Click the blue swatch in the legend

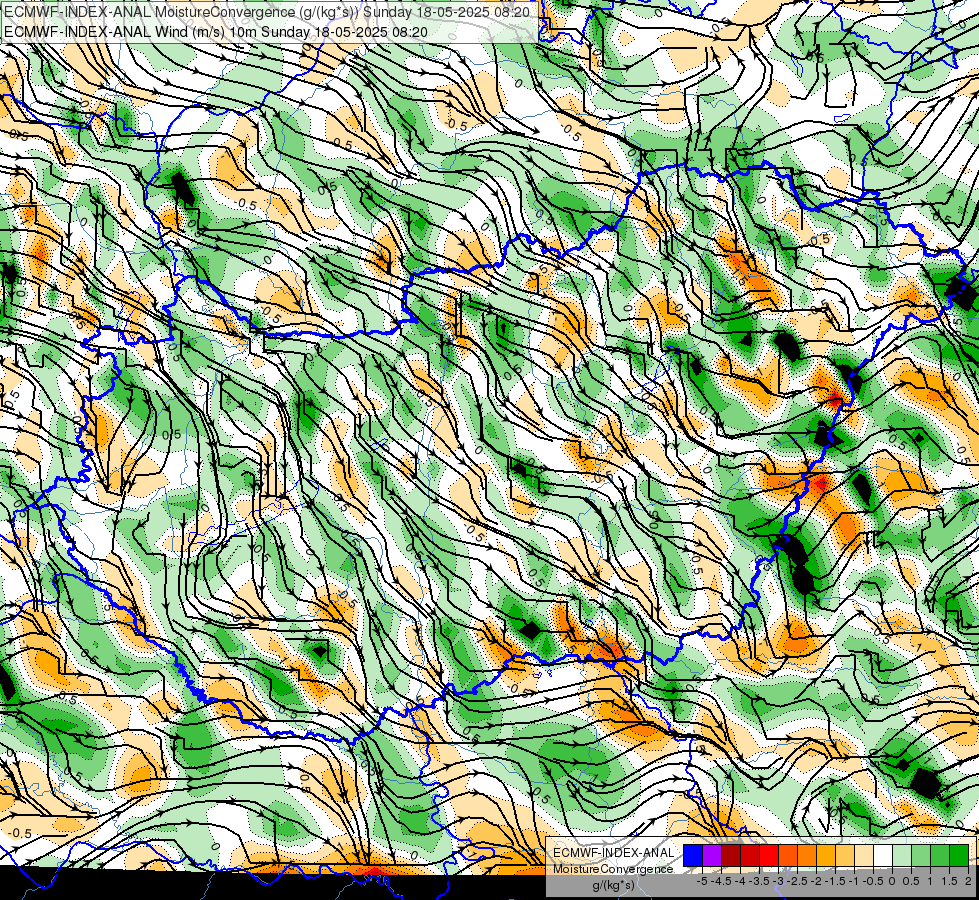[693, 855]
